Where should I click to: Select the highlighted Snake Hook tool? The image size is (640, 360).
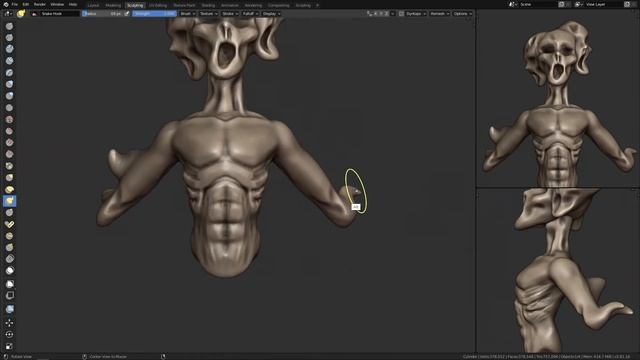coord(9,201)
